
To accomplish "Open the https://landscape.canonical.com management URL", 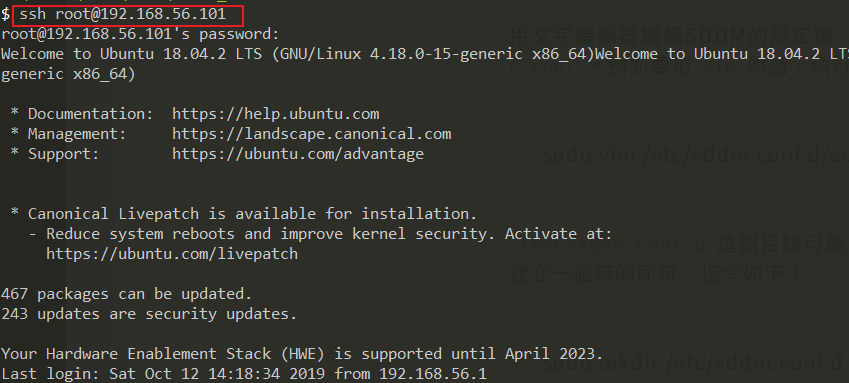I will [311, 134].
